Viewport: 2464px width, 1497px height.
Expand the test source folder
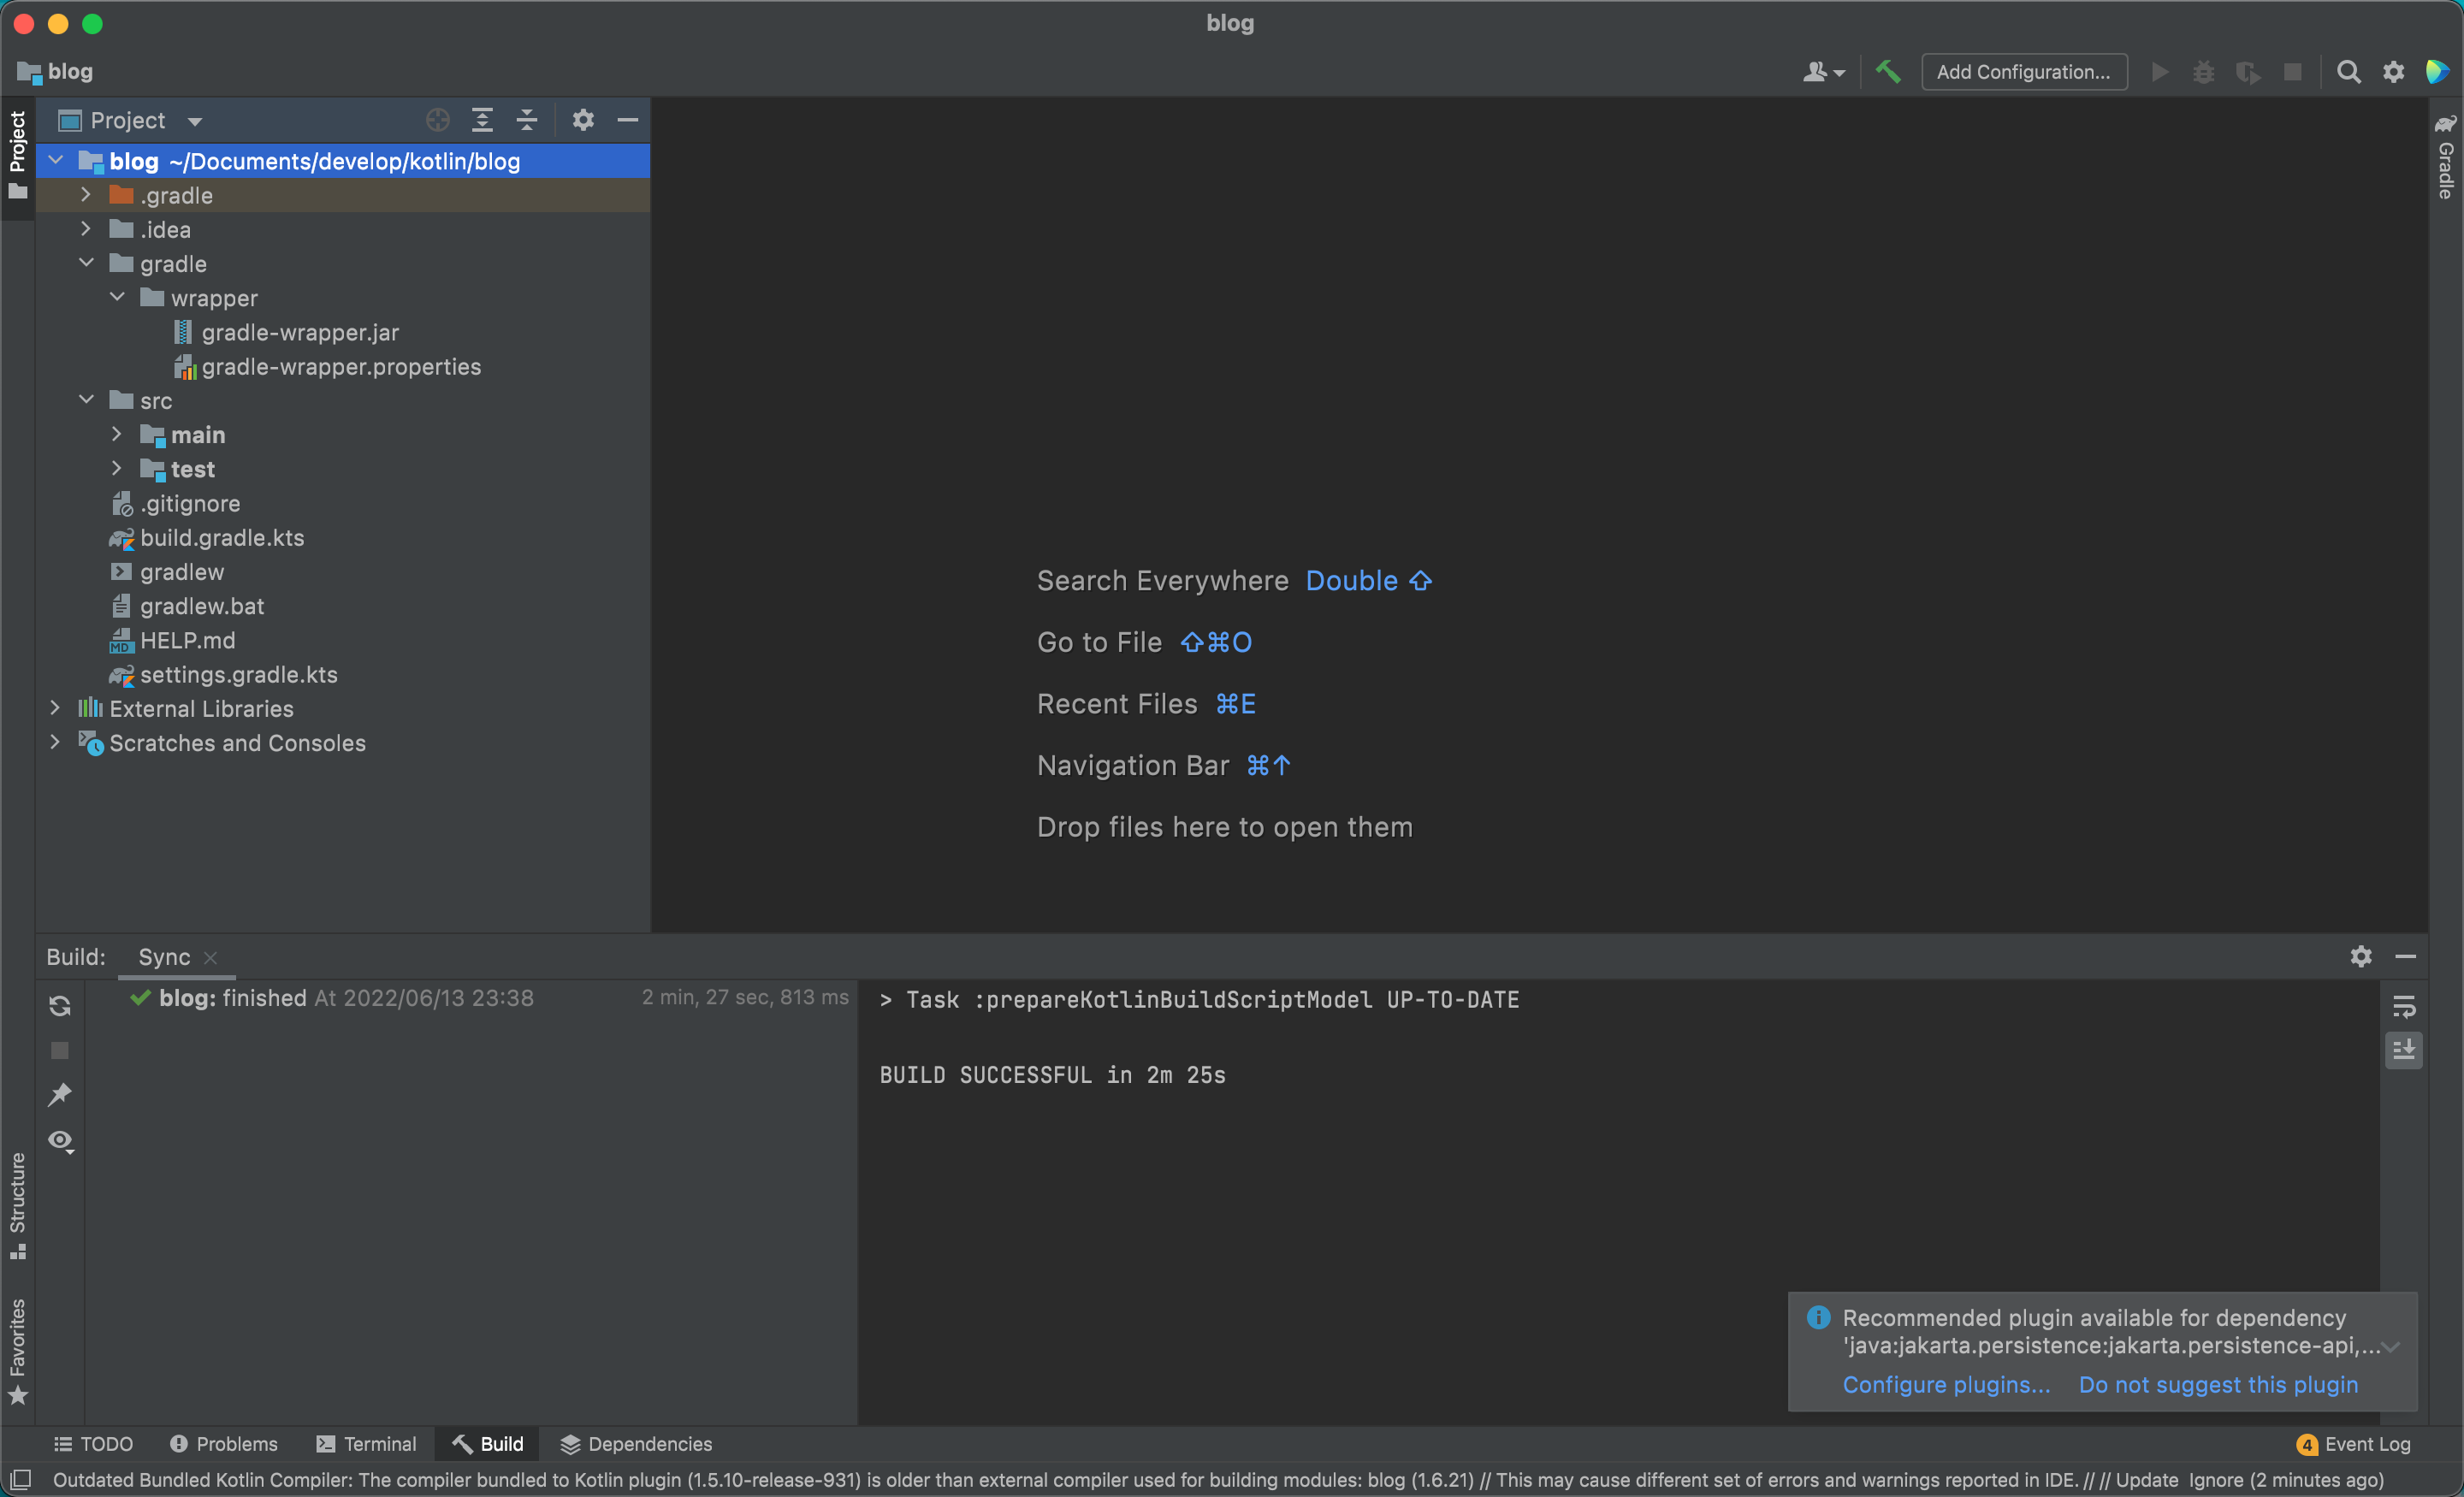pos(117,468)
